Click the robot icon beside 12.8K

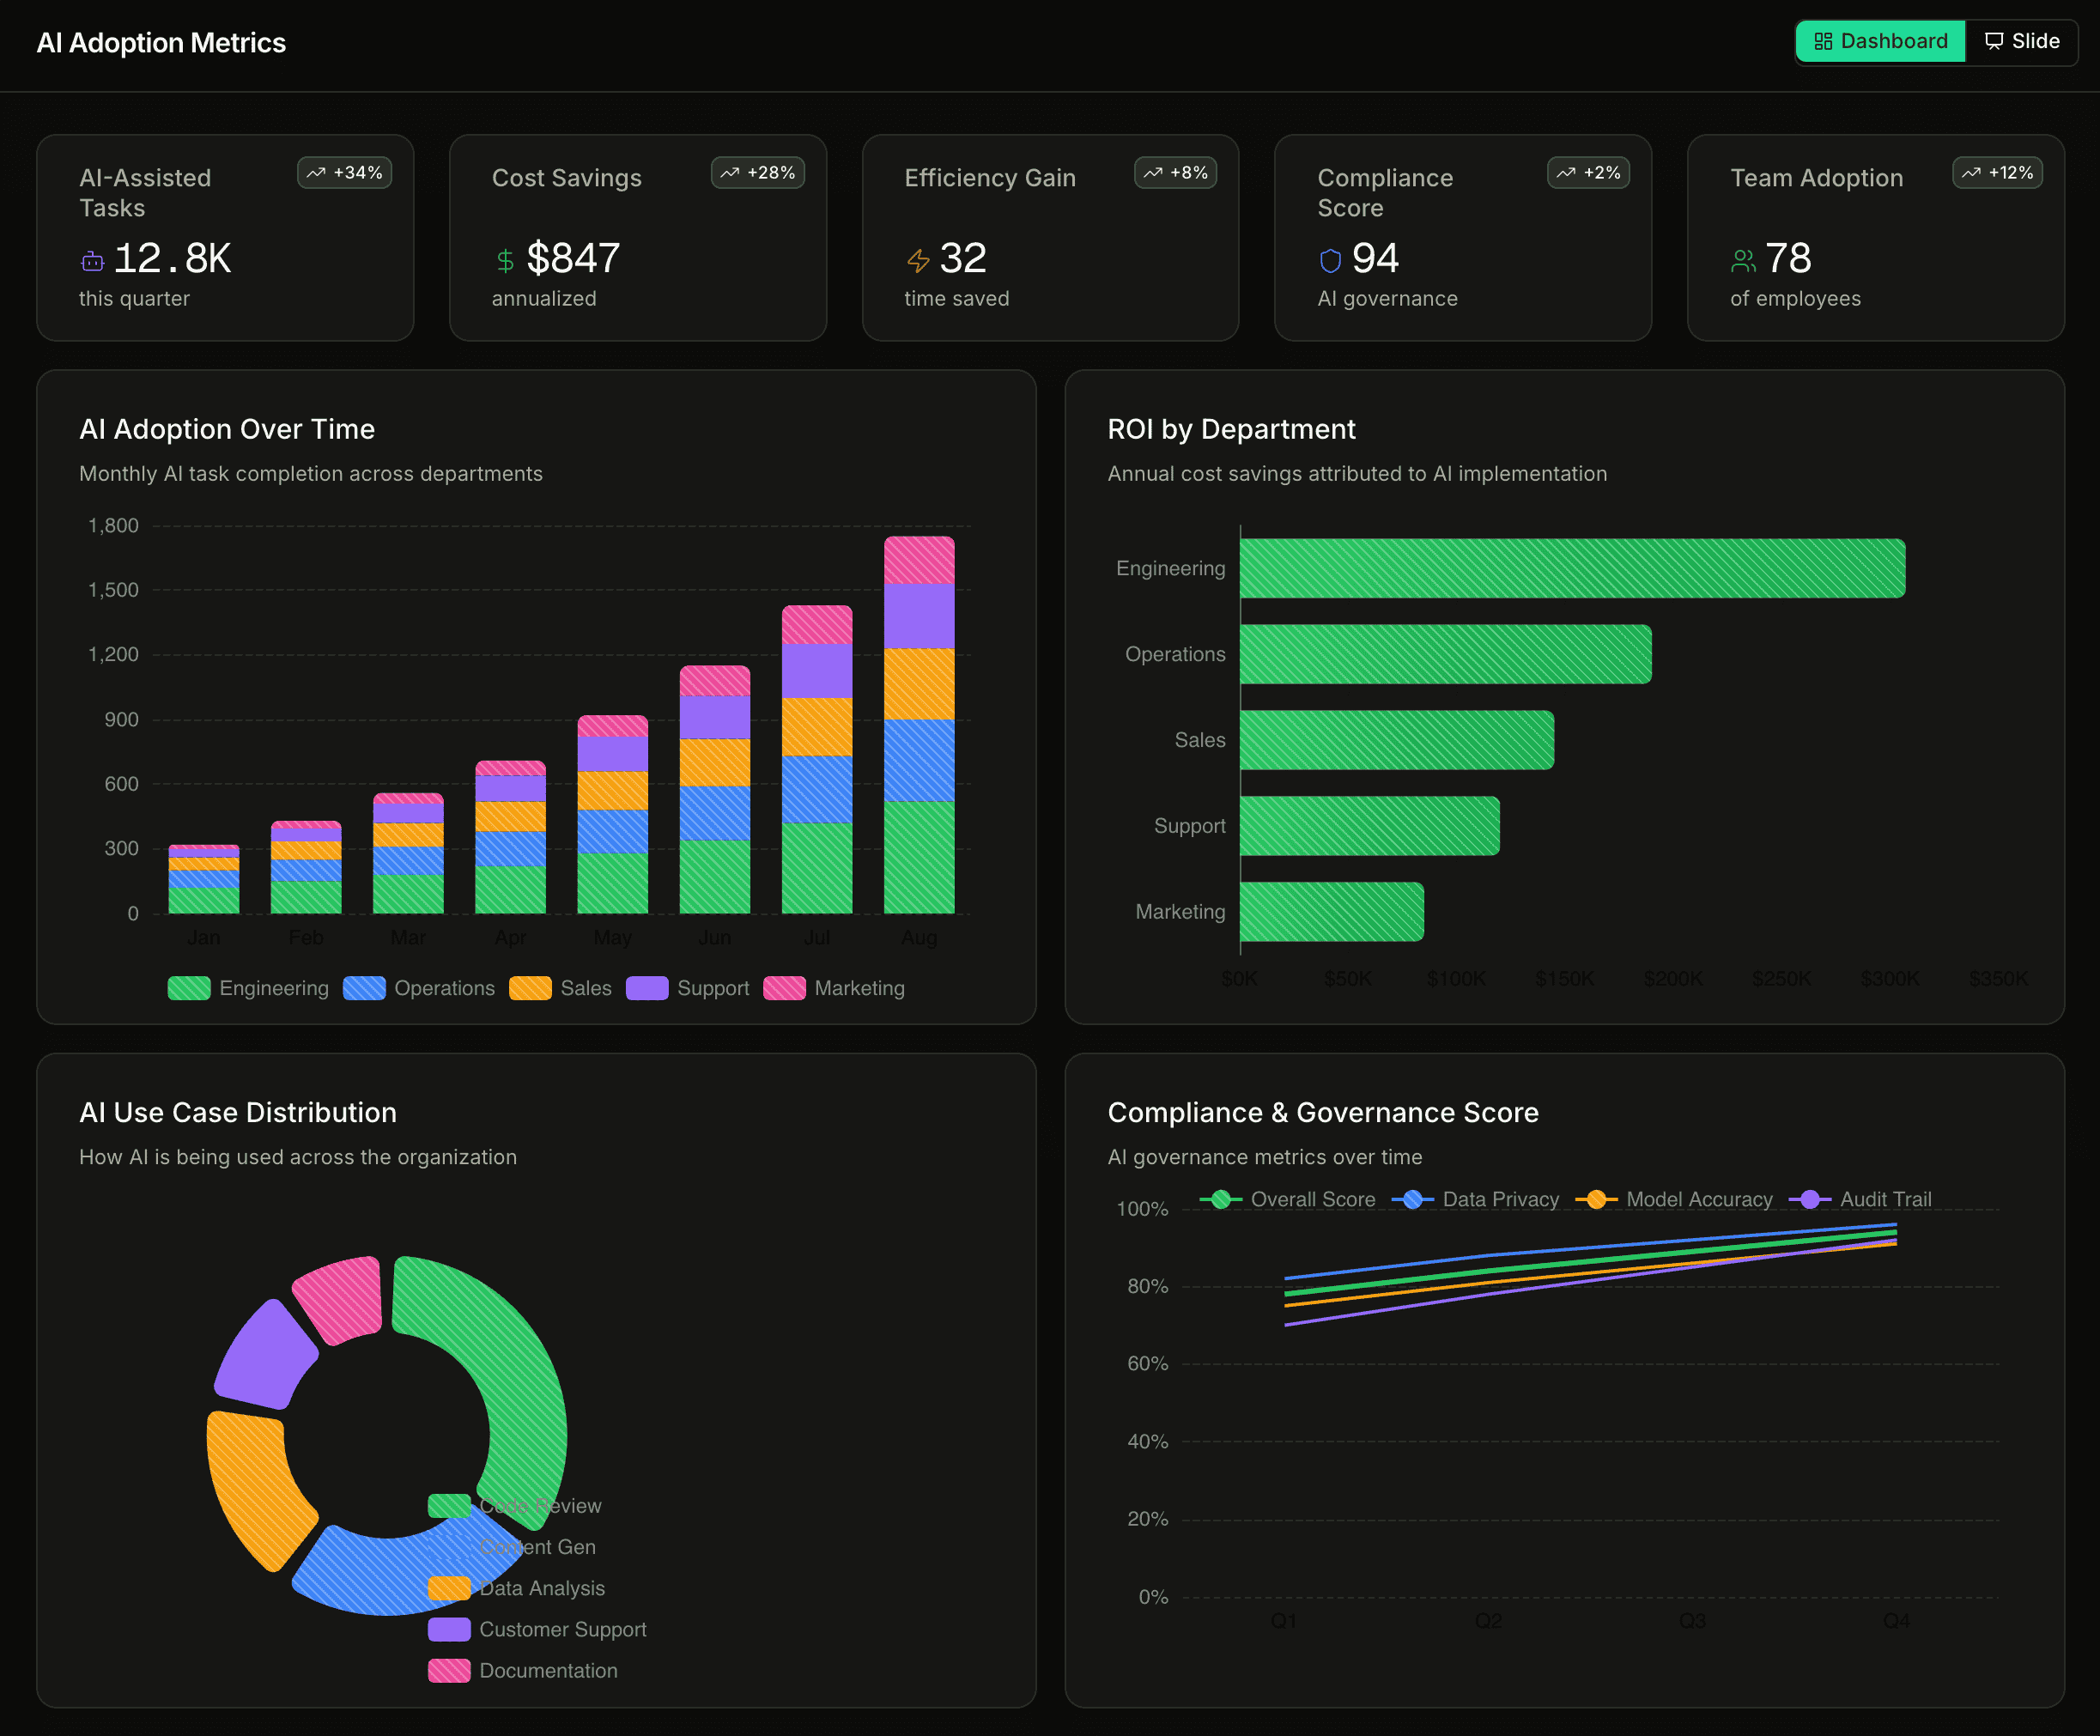[x=92, y=261]
